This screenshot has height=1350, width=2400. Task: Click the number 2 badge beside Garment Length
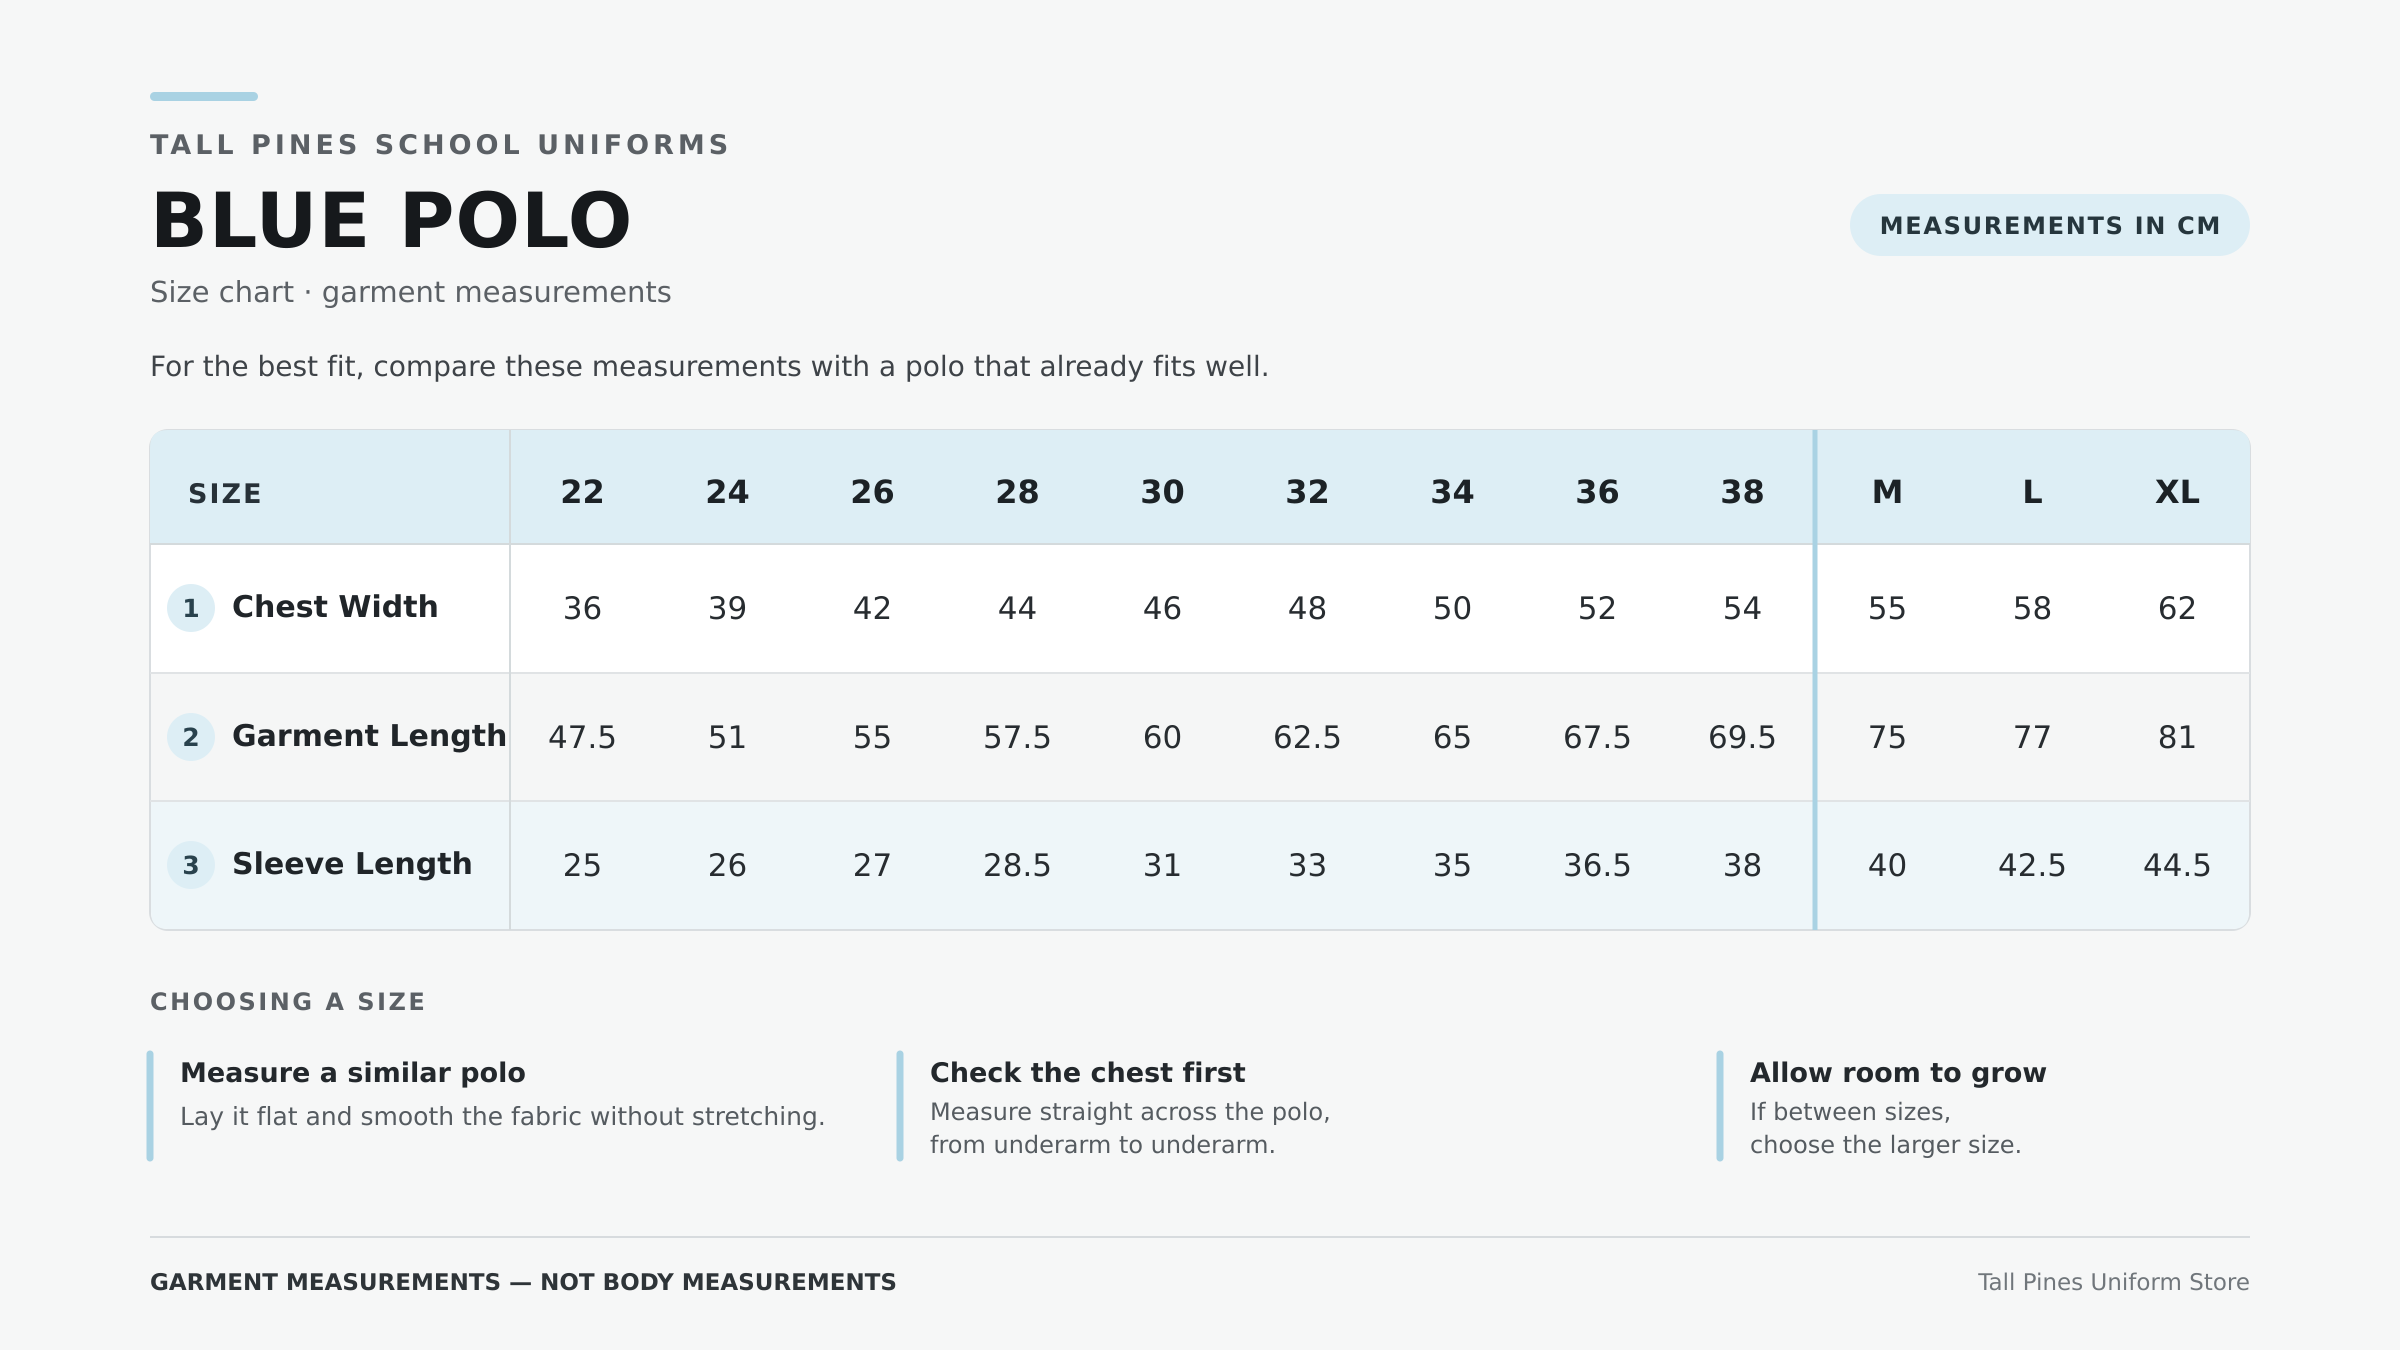[190, 737]
